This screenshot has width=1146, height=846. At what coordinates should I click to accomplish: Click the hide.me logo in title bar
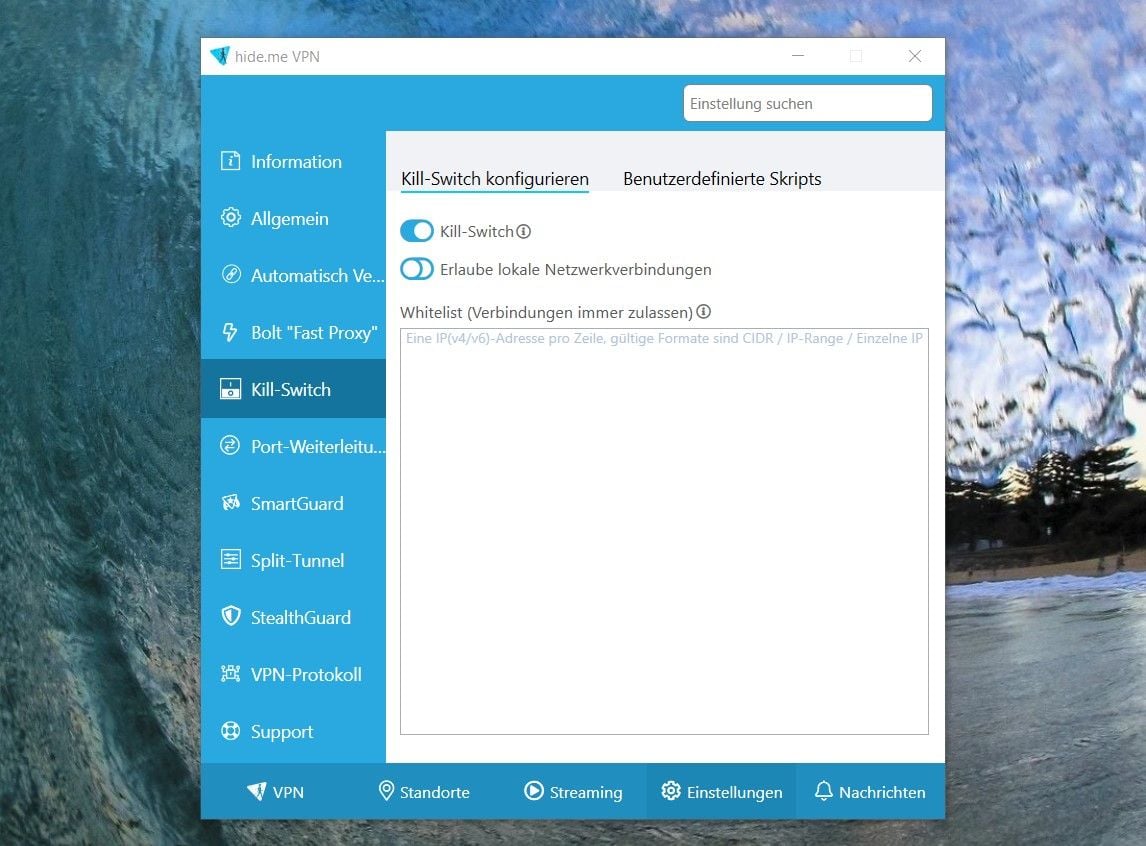[219, 56]
